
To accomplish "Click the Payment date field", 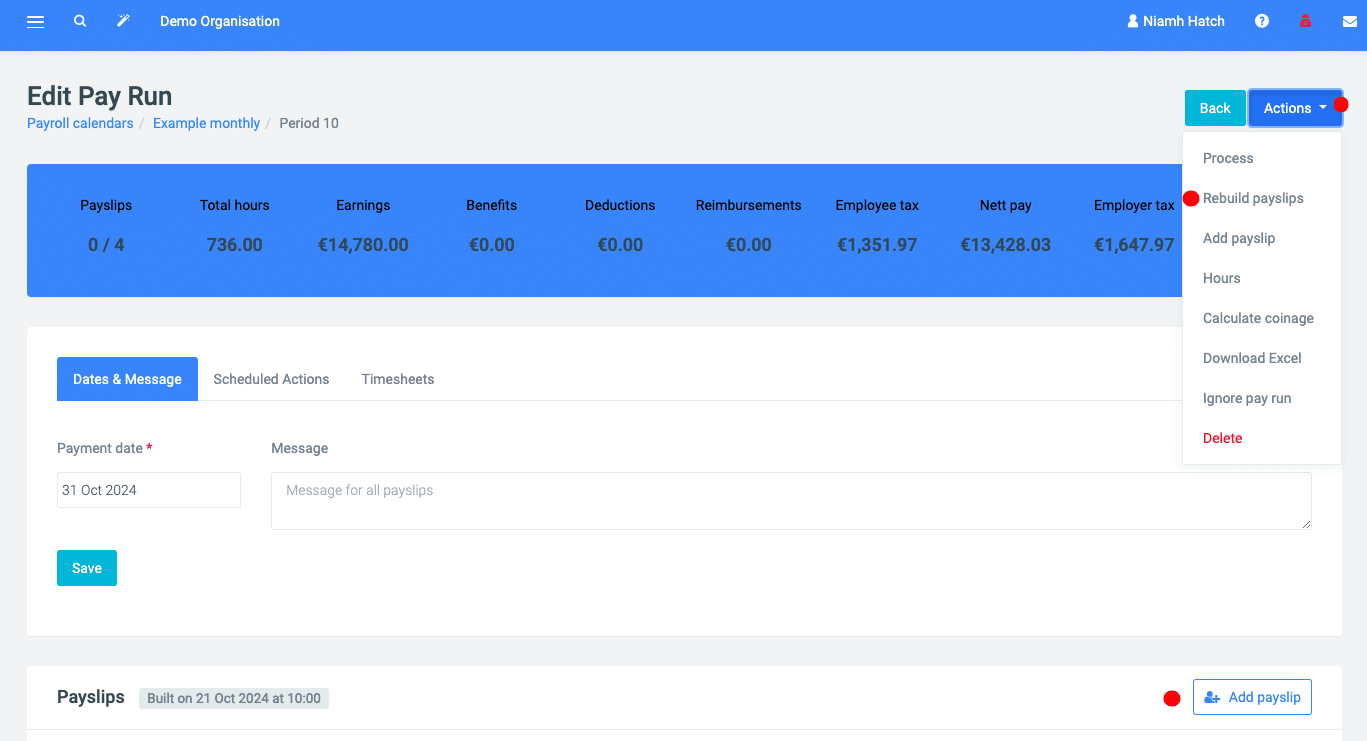I will click(x=148, y=490).
